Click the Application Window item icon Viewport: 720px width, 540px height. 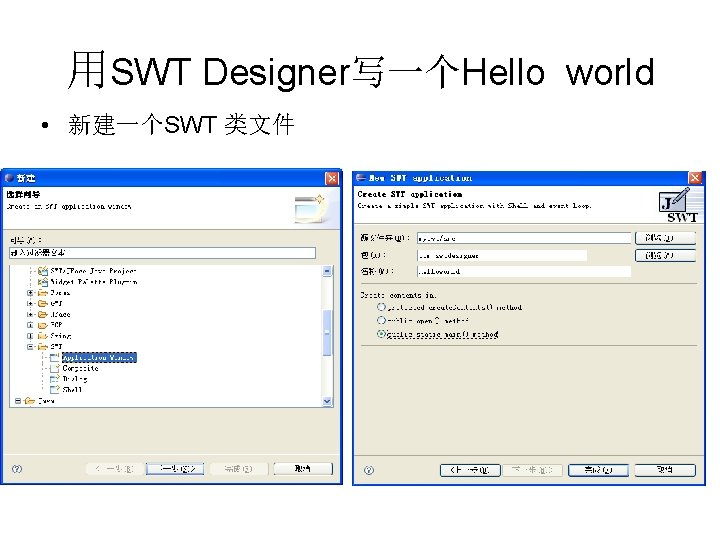(55, 357)
